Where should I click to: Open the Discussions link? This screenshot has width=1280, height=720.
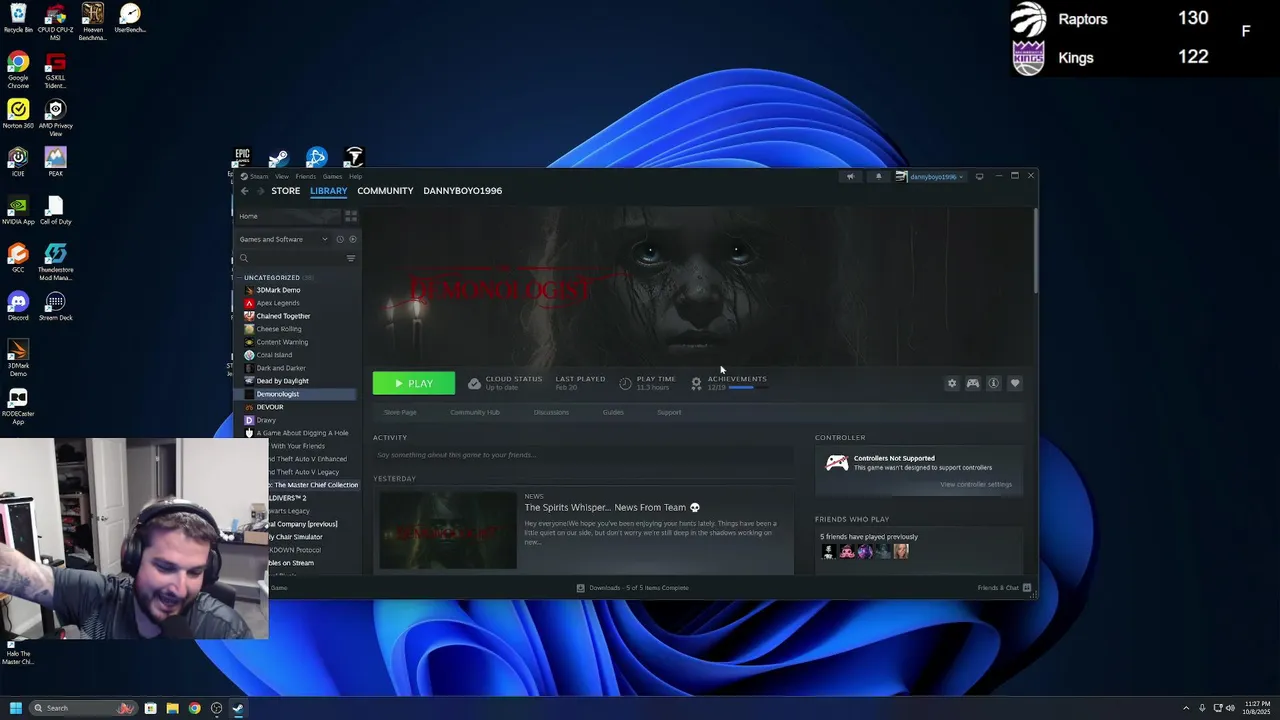coord(551,412)
